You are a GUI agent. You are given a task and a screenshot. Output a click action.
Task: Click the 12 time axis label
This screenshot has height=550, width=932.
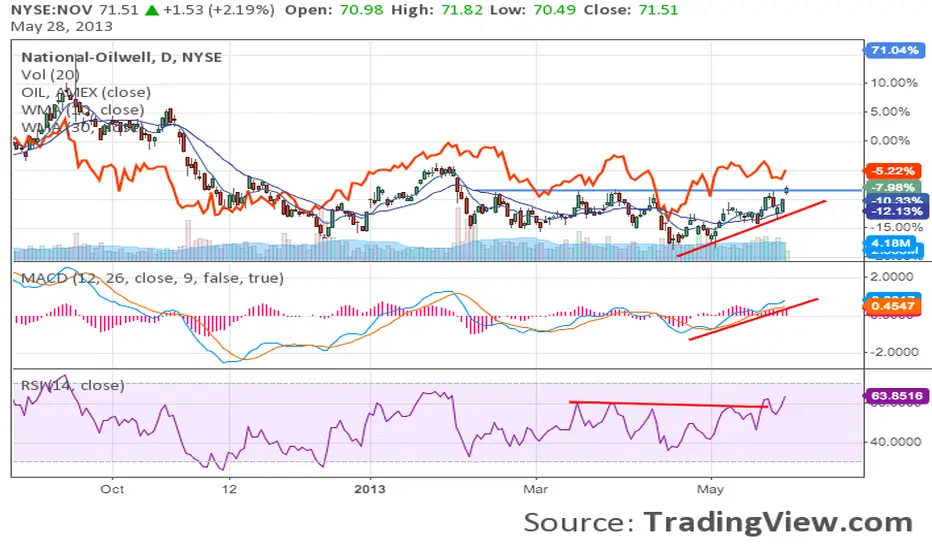tap(229, 489)
